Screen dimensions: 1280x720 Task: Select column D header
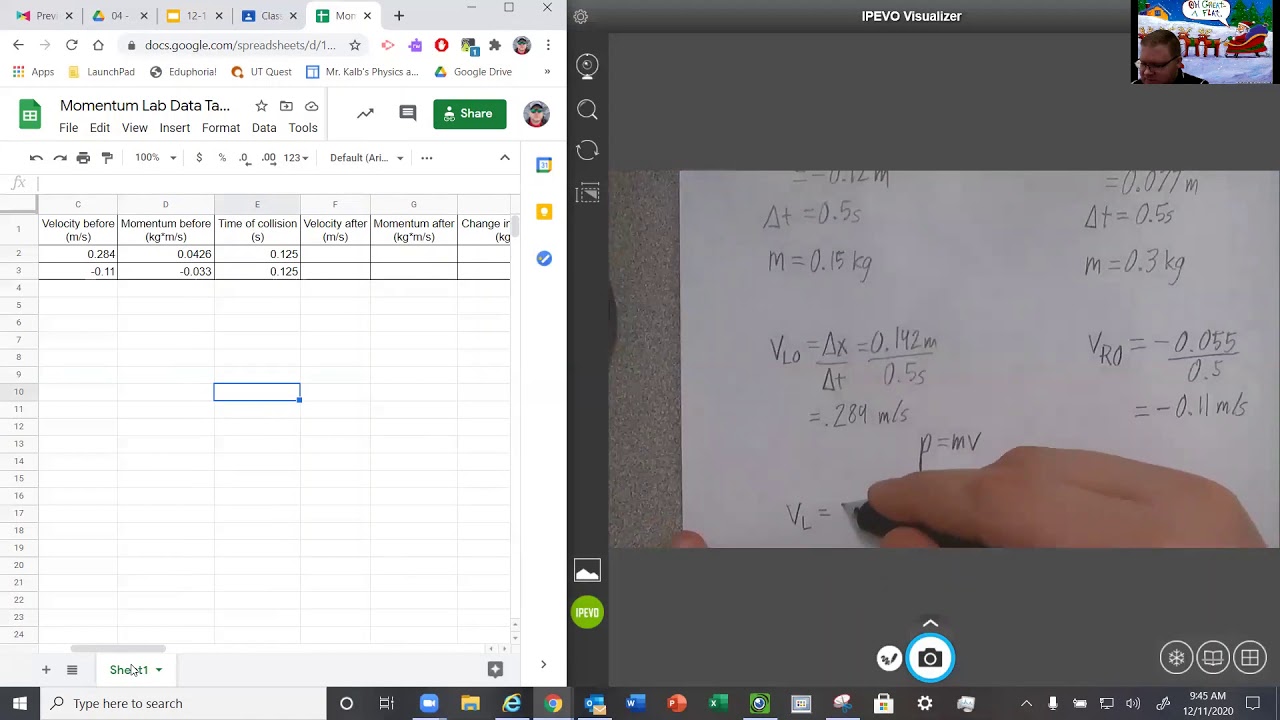[166, 204]
